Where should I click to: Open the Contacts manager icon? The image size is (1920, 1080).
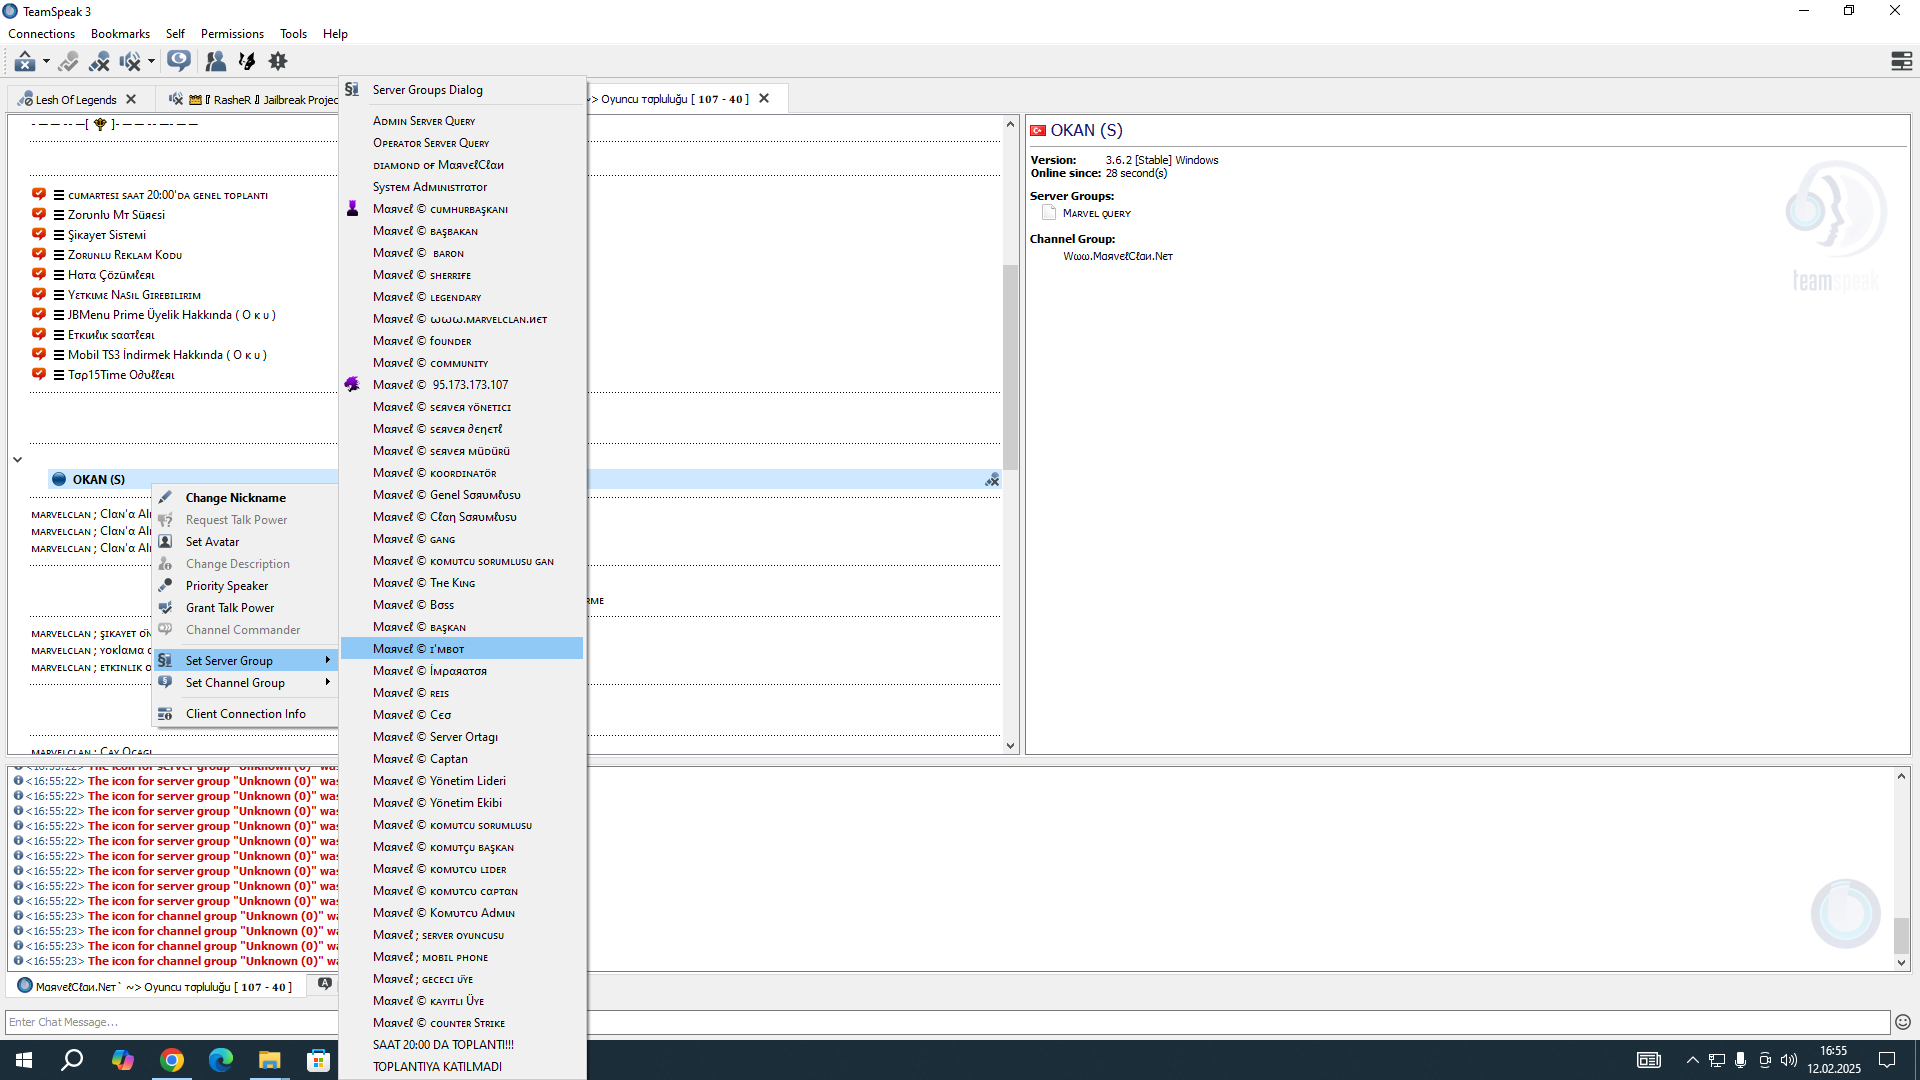click(x=215, y=62)
